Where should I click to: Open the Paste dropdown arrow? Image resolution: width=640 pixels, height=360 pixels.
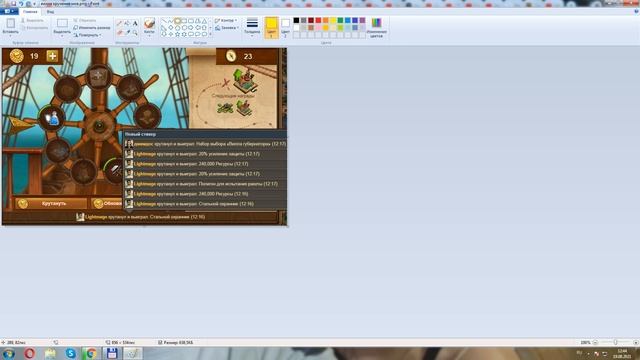11,36
